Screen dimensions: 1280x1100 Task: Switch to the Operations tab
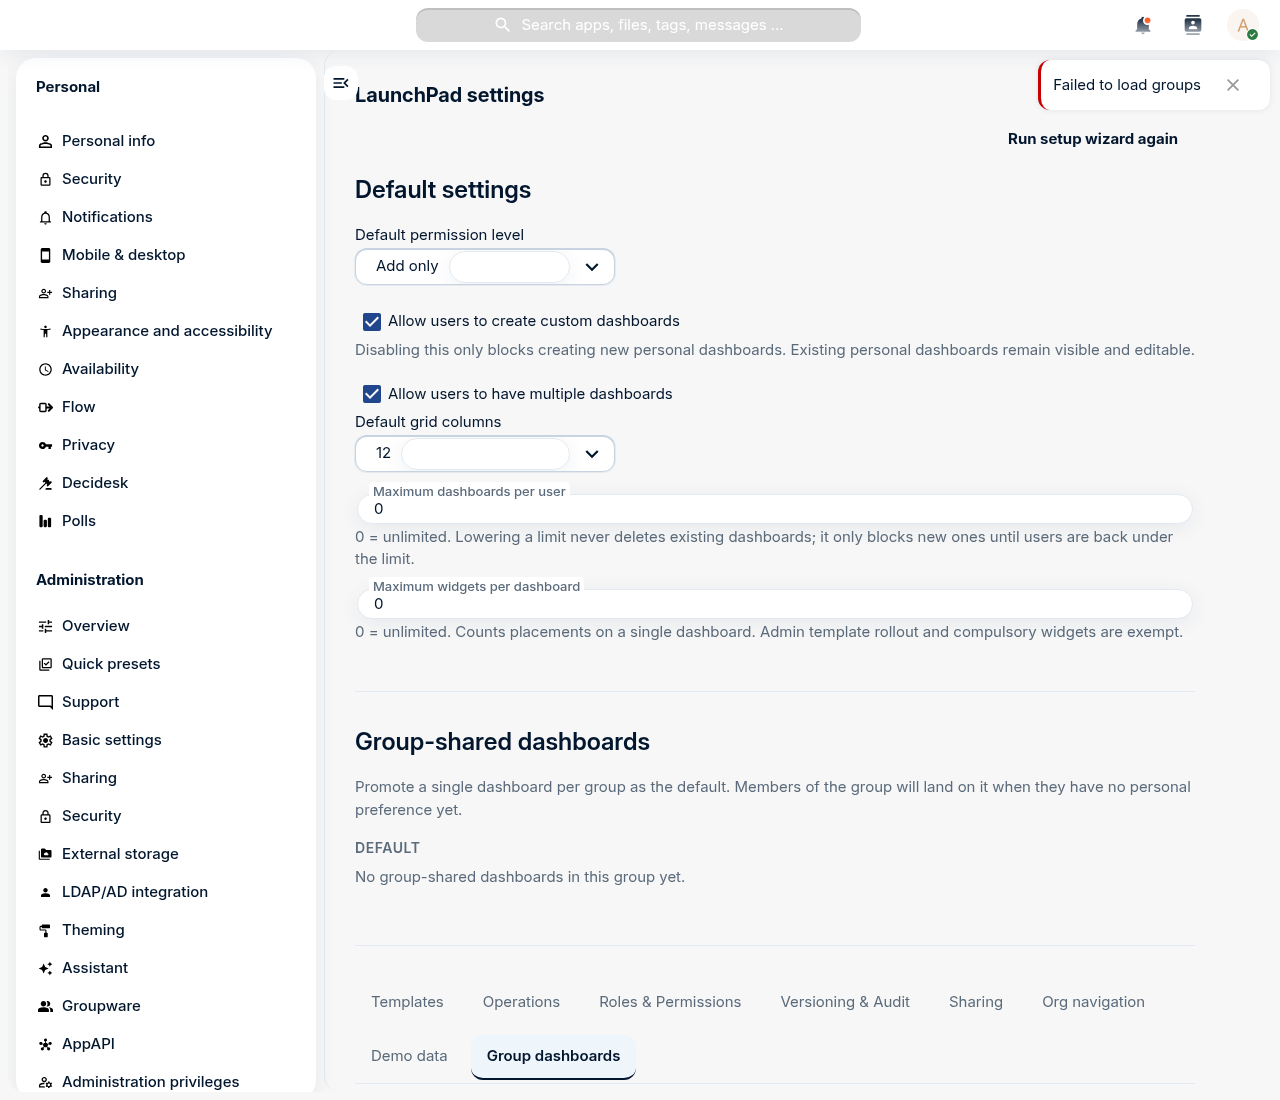pos(521,1002)
